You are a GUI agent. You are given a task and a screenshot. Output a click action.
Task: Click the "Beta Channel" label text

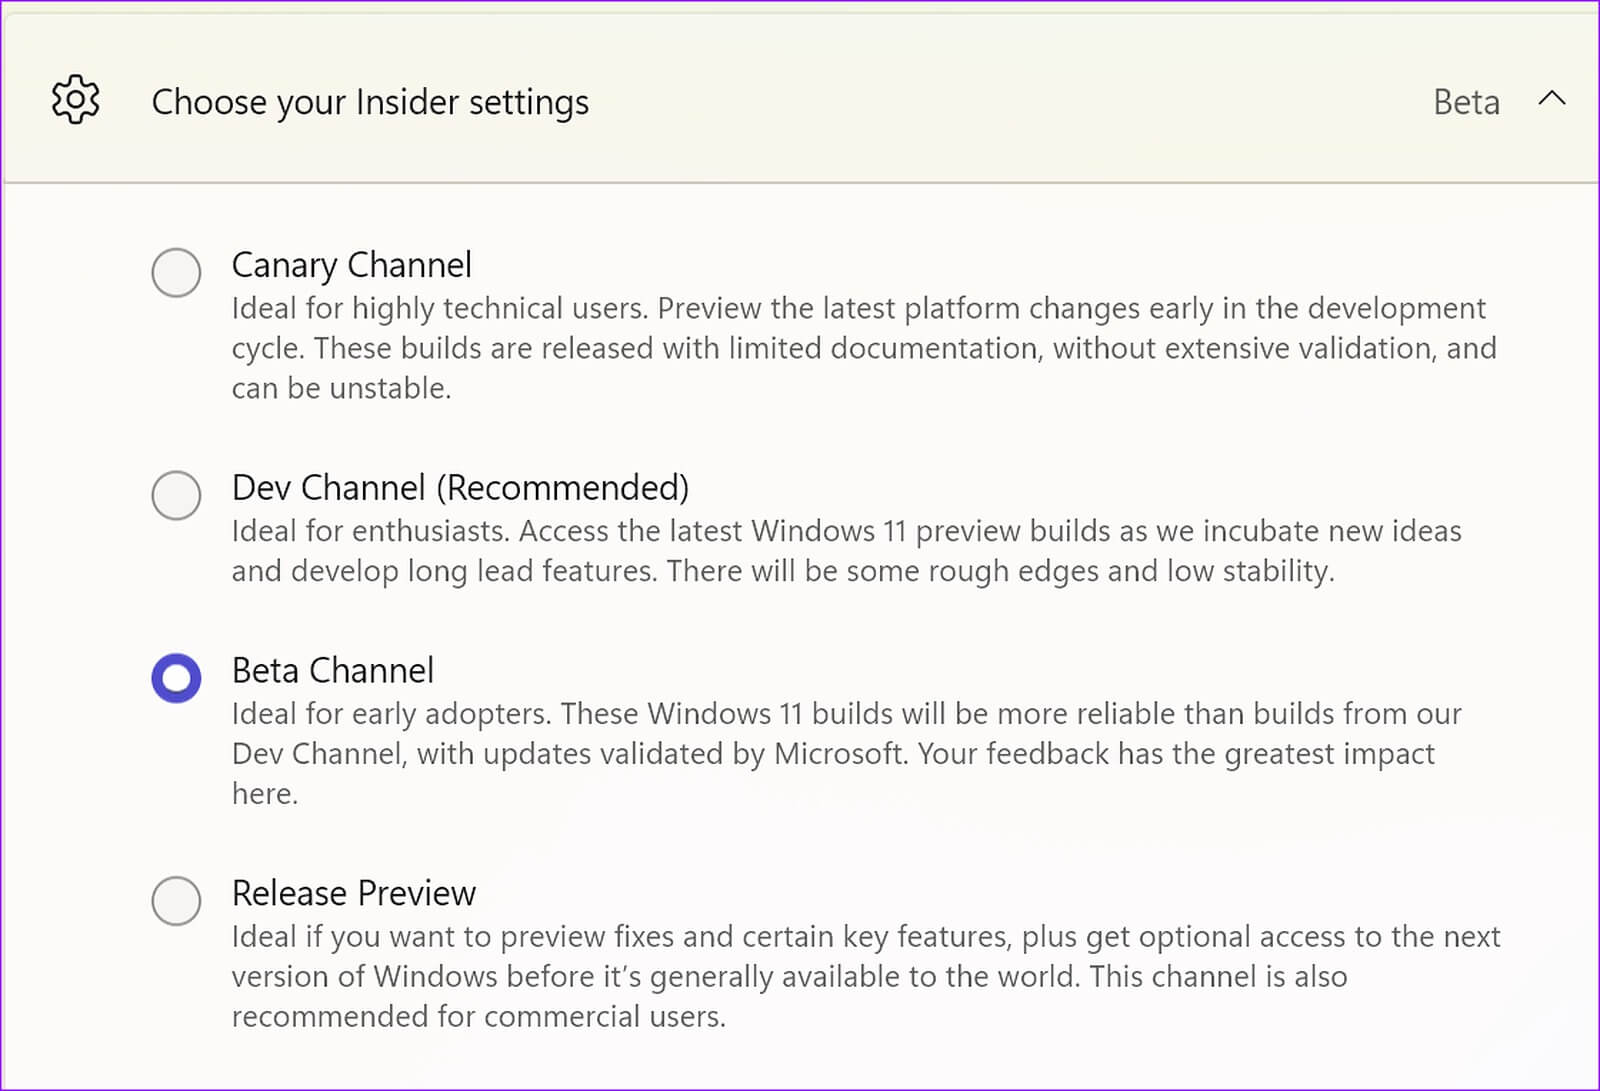click(x=332, y=670)
